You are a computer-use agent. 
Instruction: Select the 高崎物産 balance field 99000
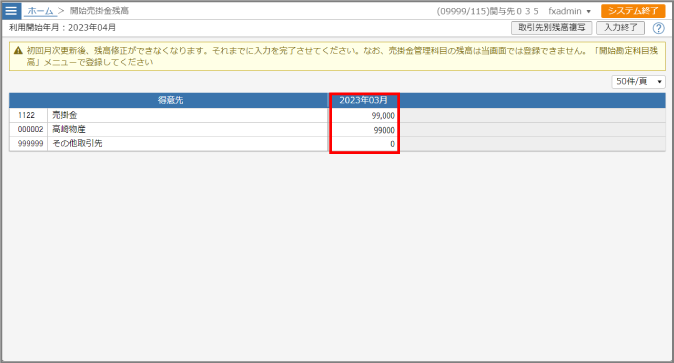tap(364, 130)
